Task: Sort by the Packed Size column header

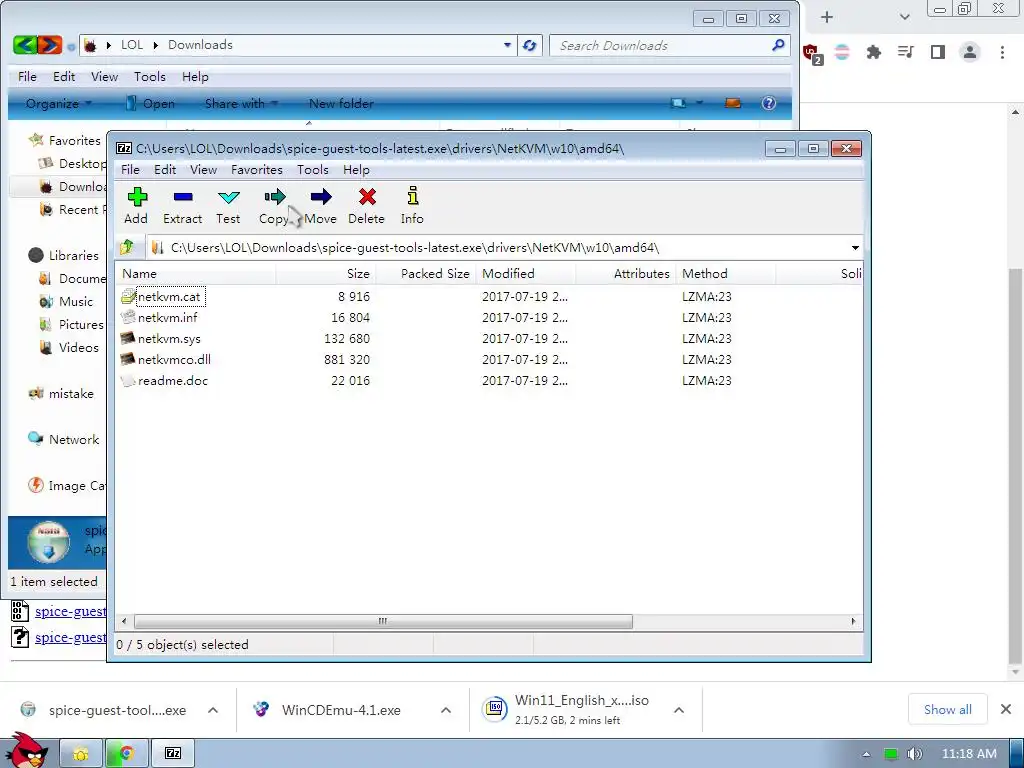Action: pyautogui.click(x=426, y=274)
